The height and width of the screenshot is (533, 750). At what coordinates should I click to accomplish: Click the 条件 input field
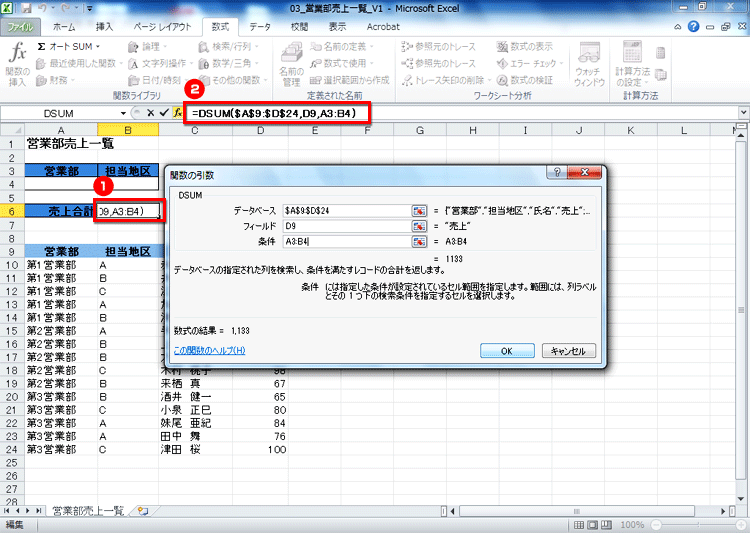pos(347,242)
